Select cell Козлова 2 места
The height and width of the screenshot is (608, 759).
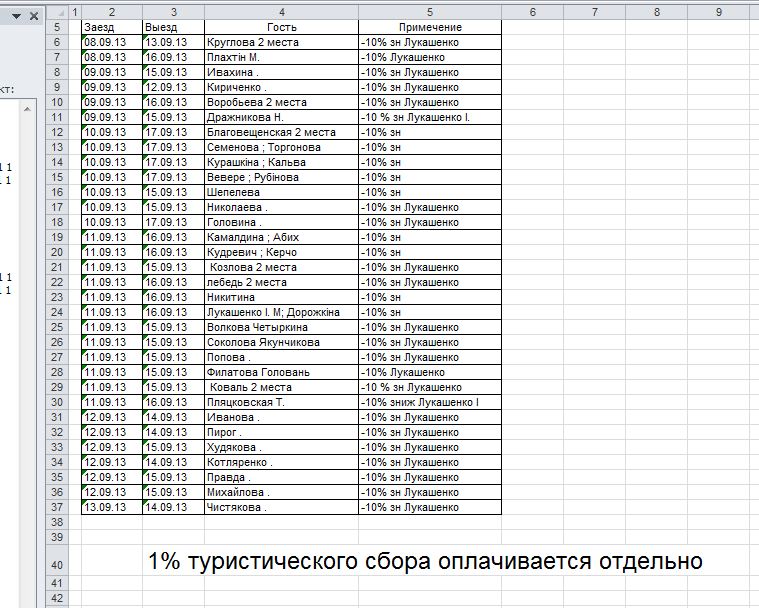point(282,267)
